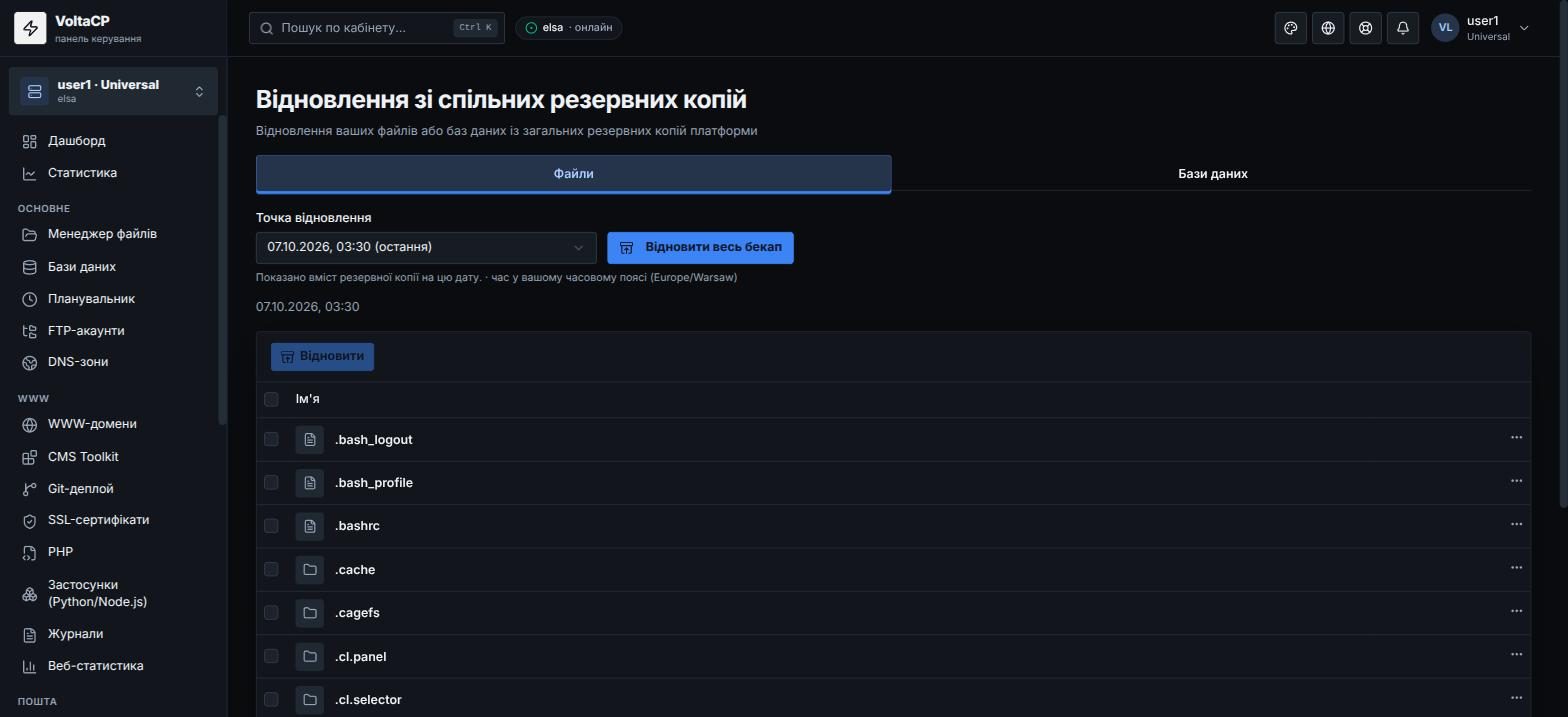Open the support lifebuoy icon
Screen dimensions: 1568x717
(x=1365, y=28)
